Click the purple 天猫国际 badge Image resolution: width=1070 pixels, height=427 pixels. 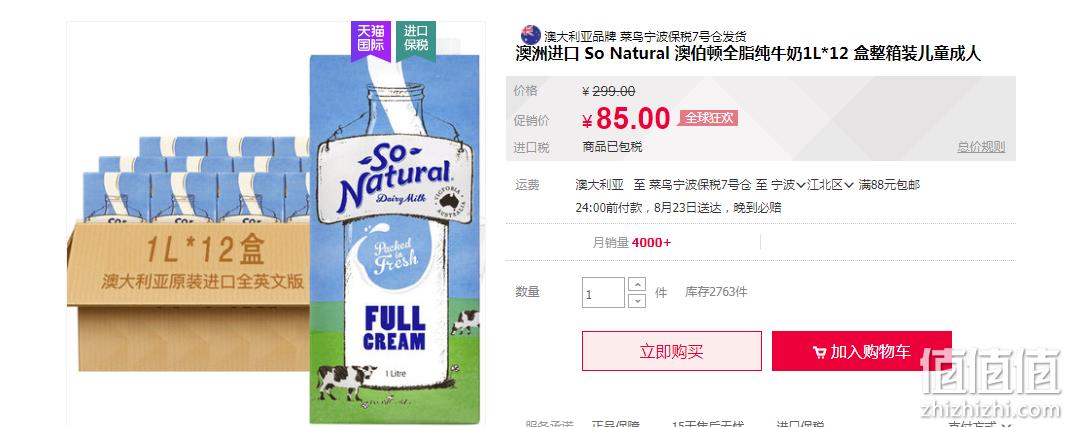[371, 40]
